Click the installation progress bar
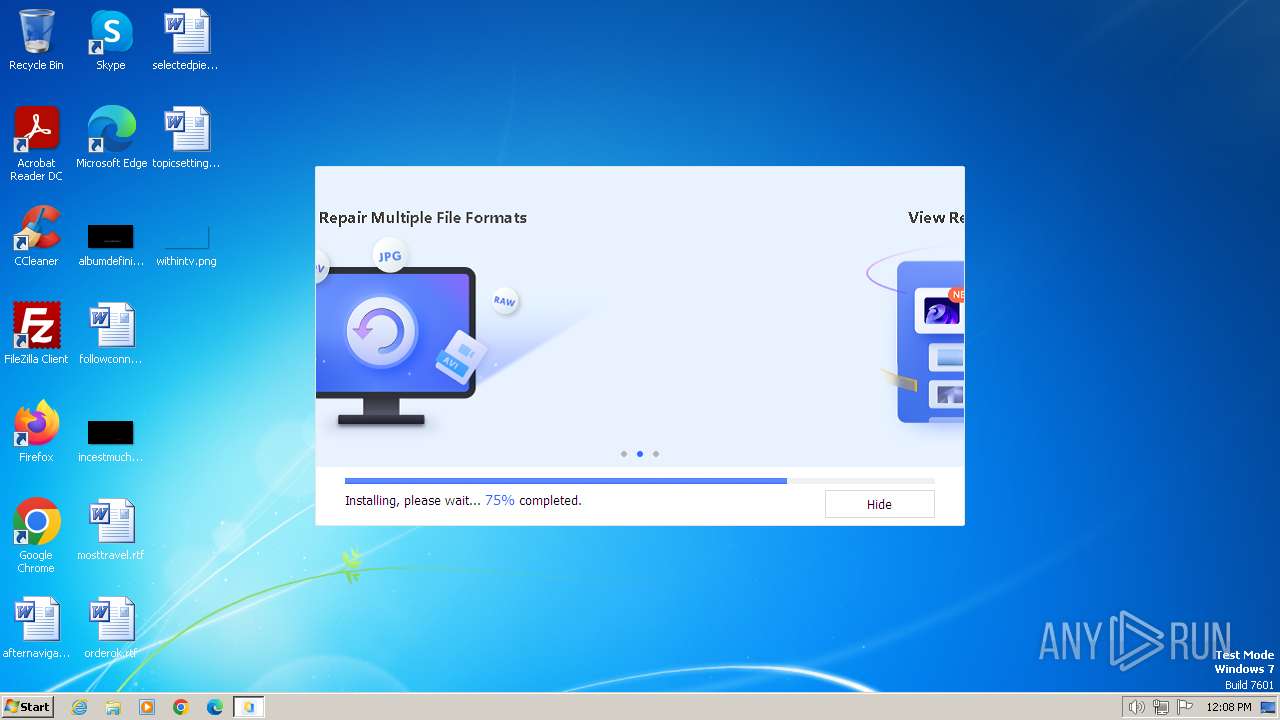Viewport: 1280px width, 720px height. [640, 481]
